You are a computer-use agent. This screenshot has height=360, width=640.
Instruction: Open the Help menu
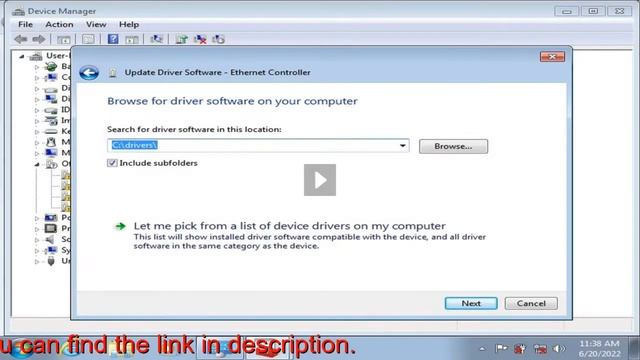pyautogui.click(x=129, y=24)
